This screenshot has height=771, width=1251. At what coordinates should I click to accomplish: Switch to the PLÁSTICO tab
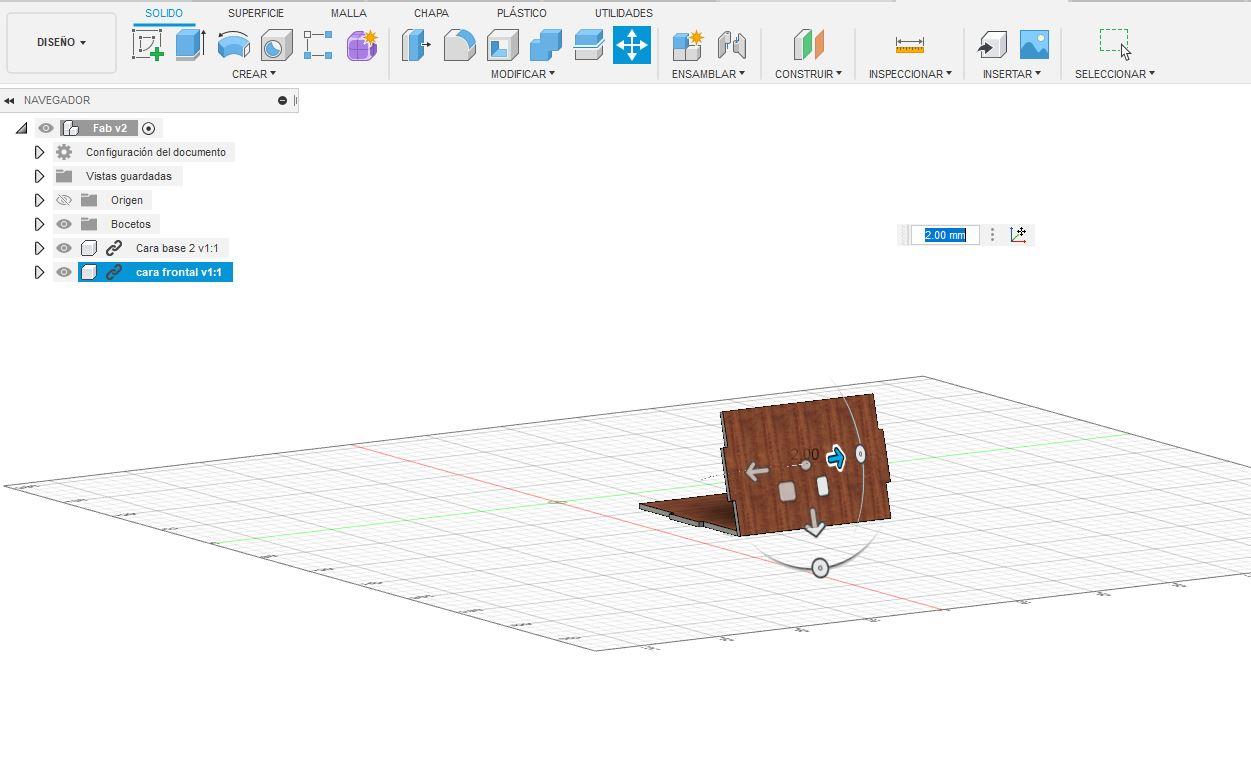point(522,13)
